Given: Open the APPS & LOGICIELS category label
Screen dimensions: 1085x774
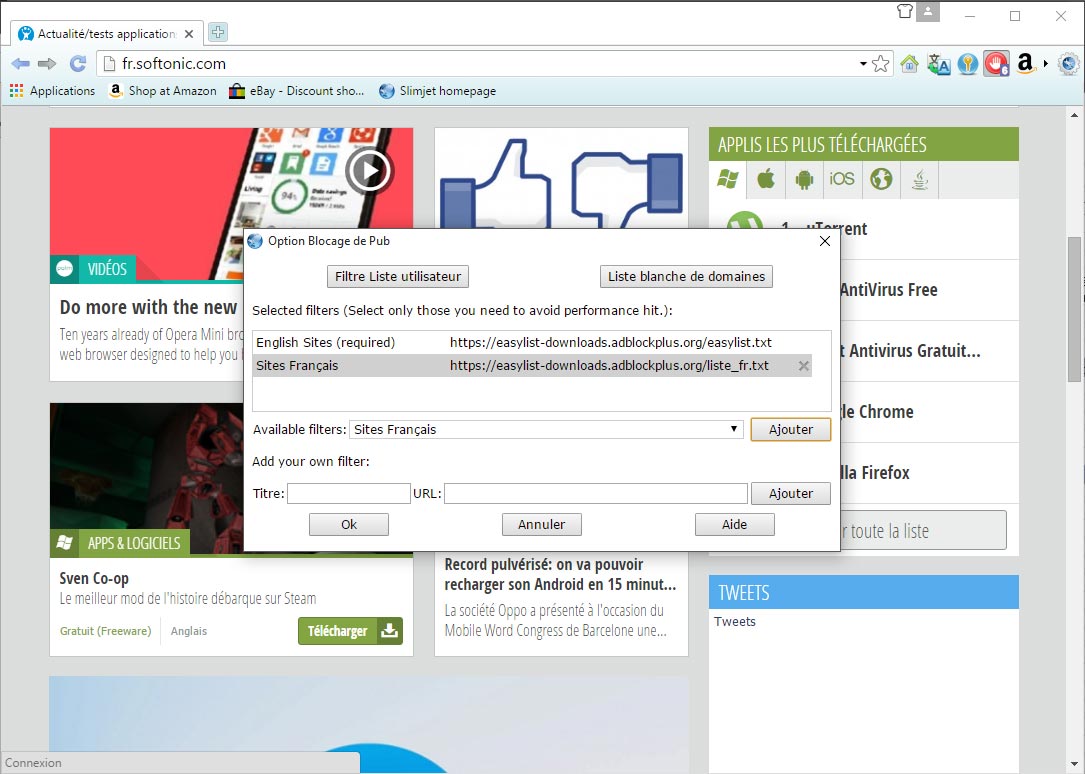Looking at the screenshot, I should (120, 543).
